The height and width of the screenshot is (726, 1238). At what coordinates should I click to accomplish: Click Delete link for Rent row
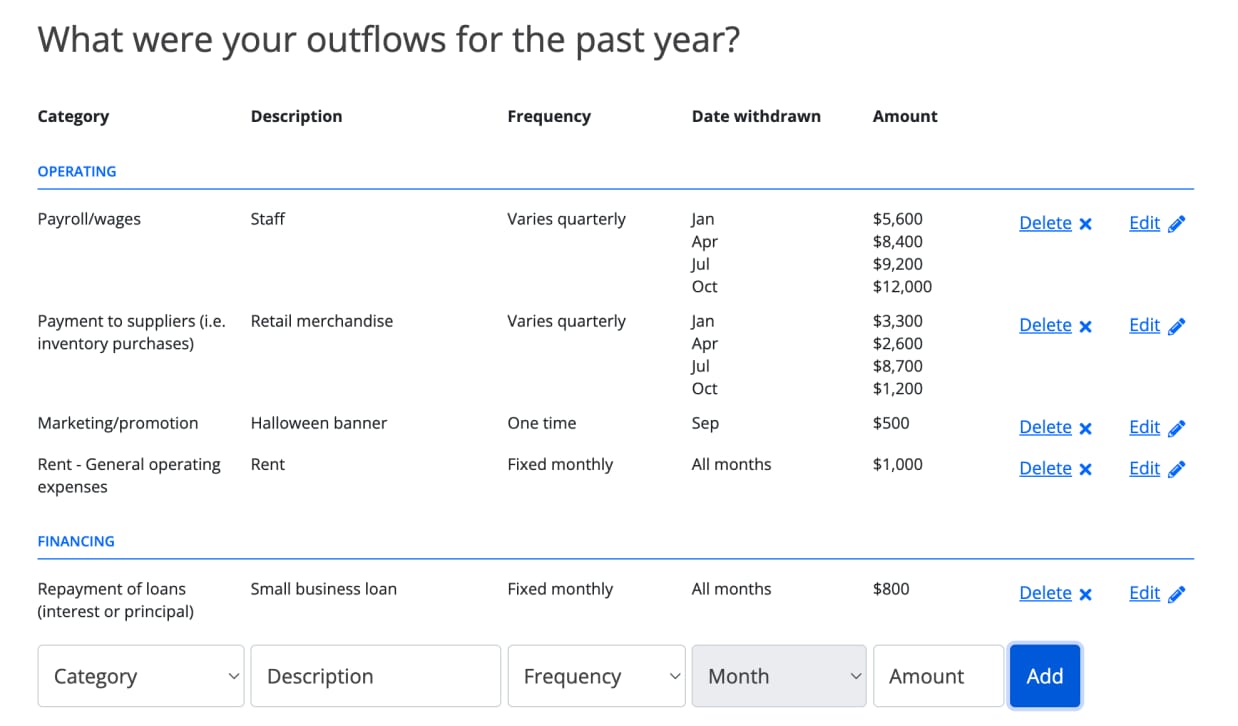coord(1045,468)
